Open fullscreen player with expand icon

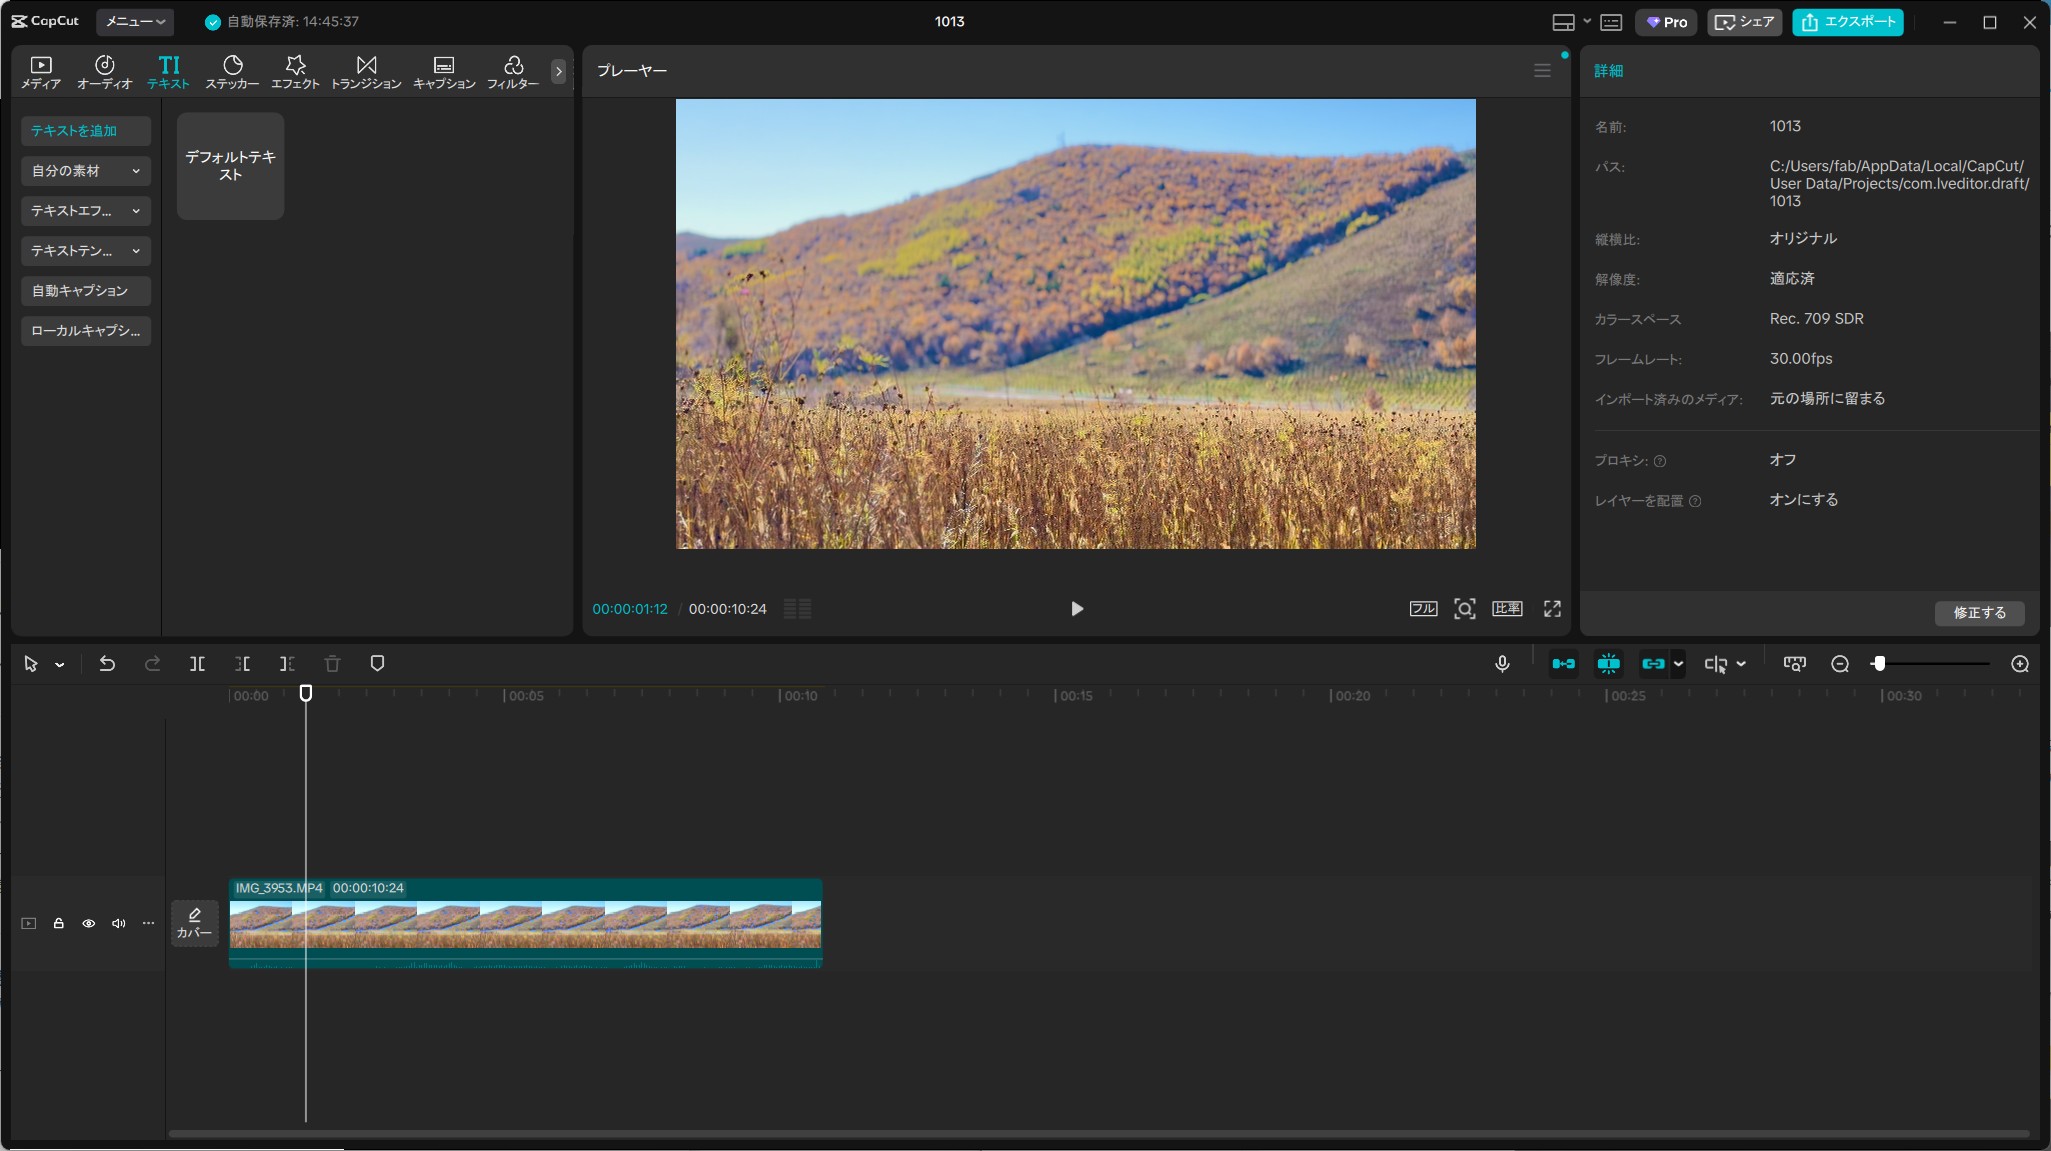[1552, 609]
